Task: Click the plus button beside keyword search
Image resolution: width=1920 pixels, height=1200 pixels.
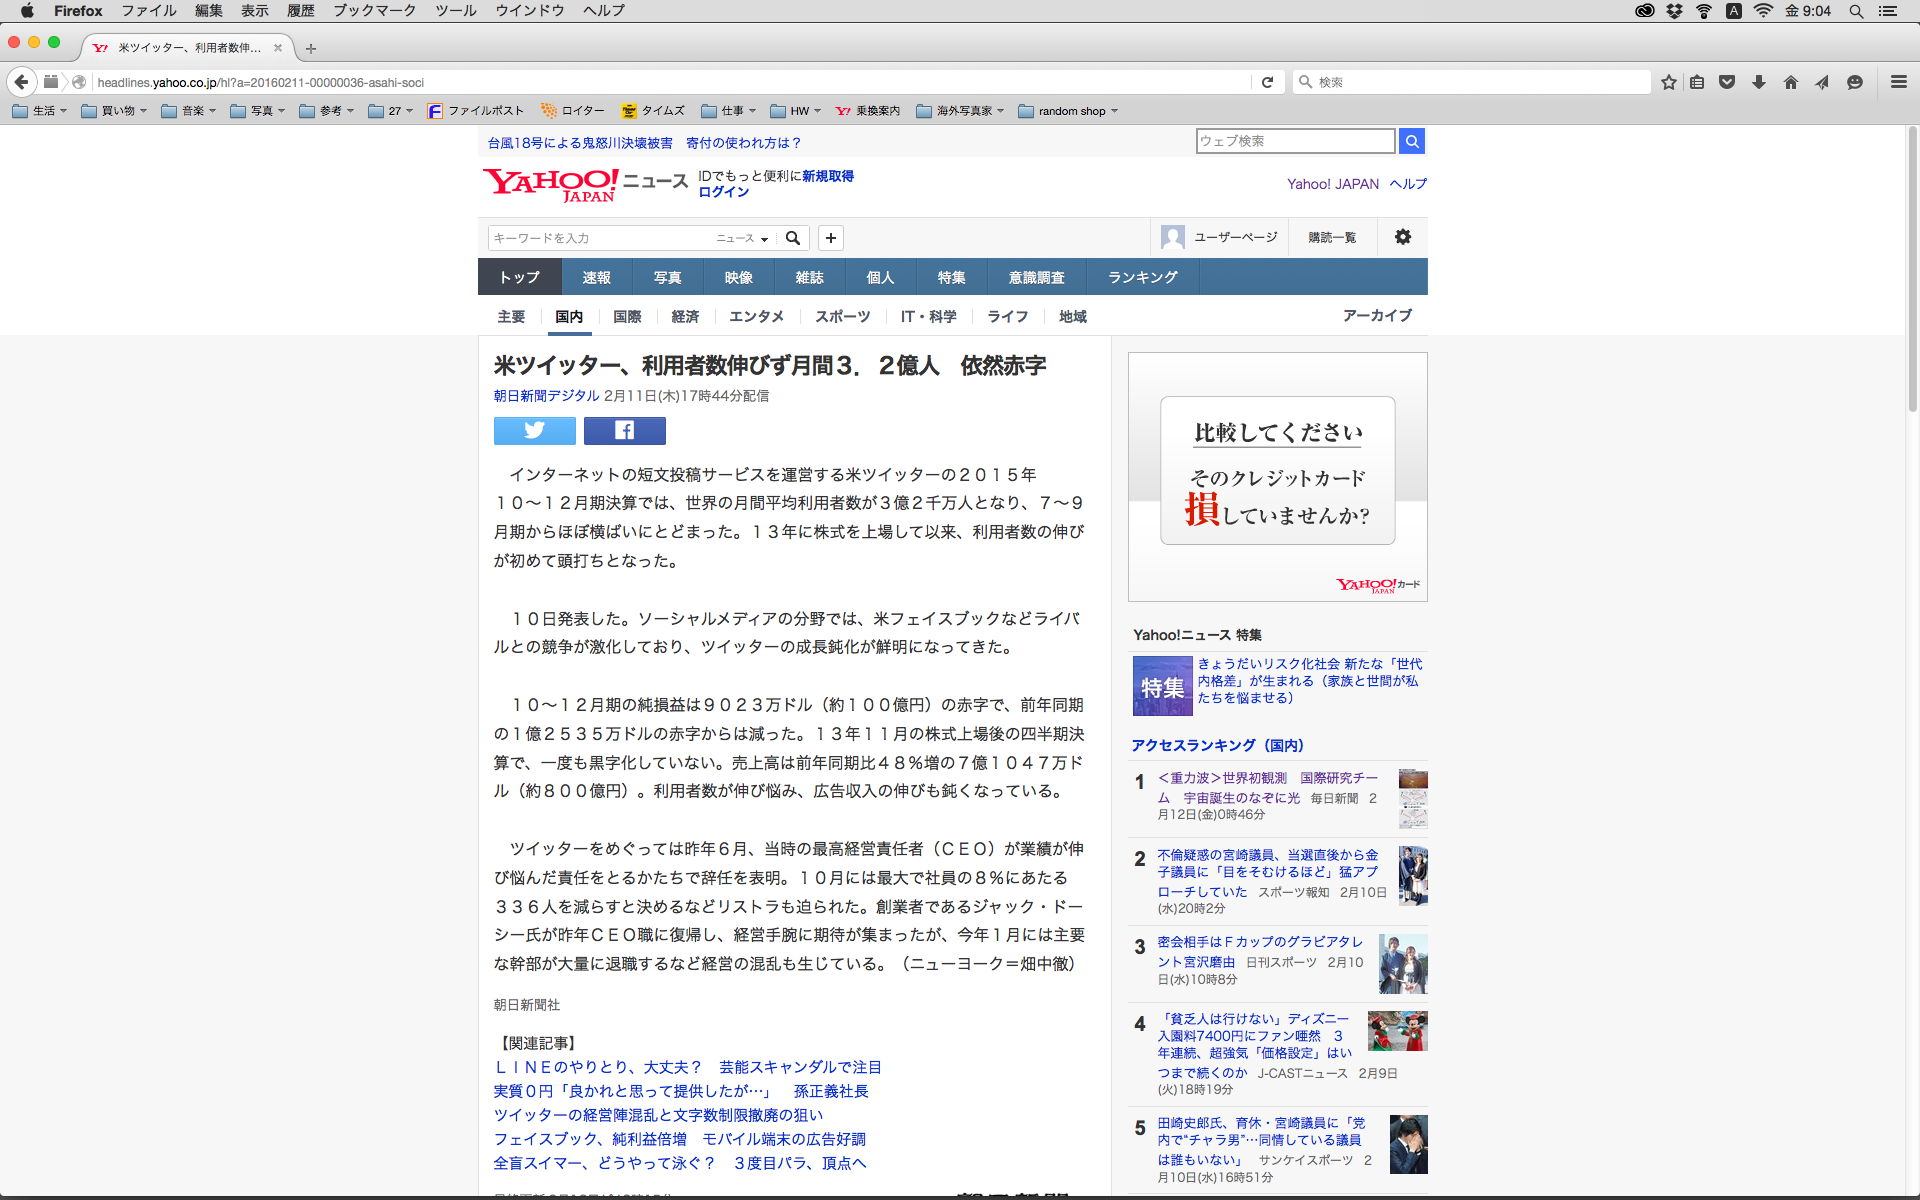Action: 830,238
